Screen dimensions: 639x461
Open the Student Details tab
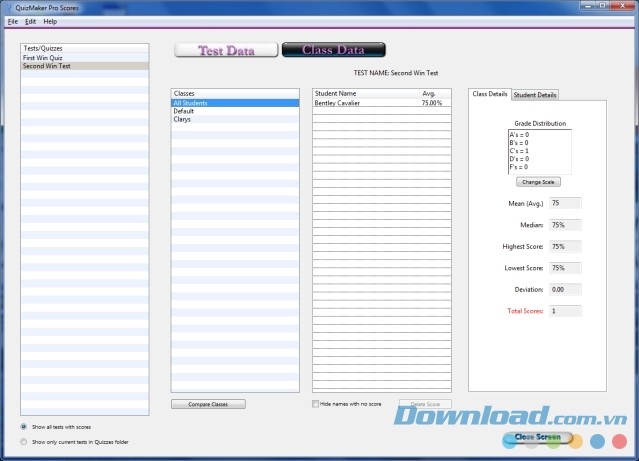tap(535, 95)
